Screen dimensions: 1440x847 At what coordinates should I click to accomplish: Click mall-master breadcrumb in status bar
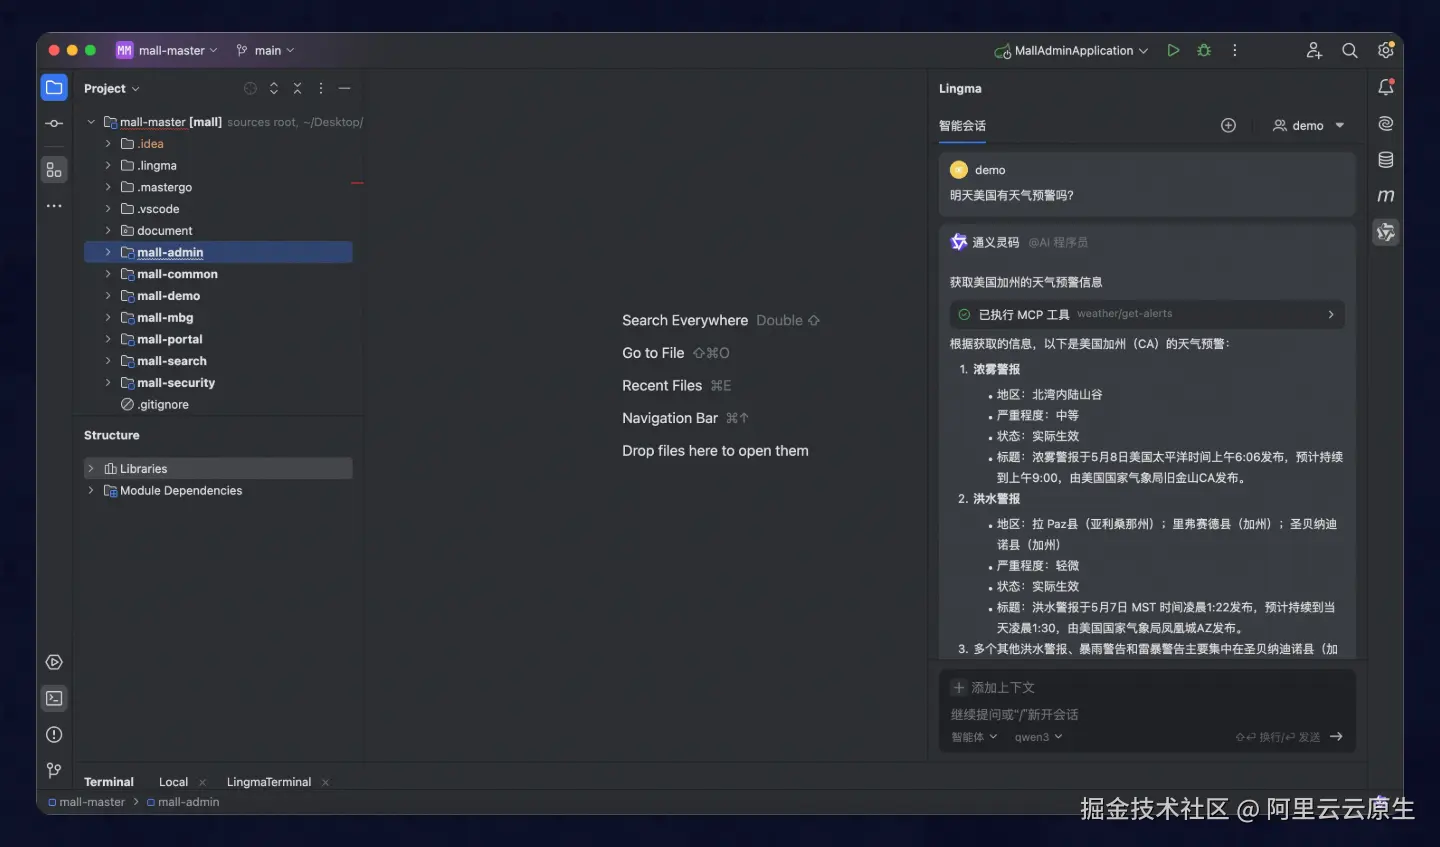click(86, 802)
